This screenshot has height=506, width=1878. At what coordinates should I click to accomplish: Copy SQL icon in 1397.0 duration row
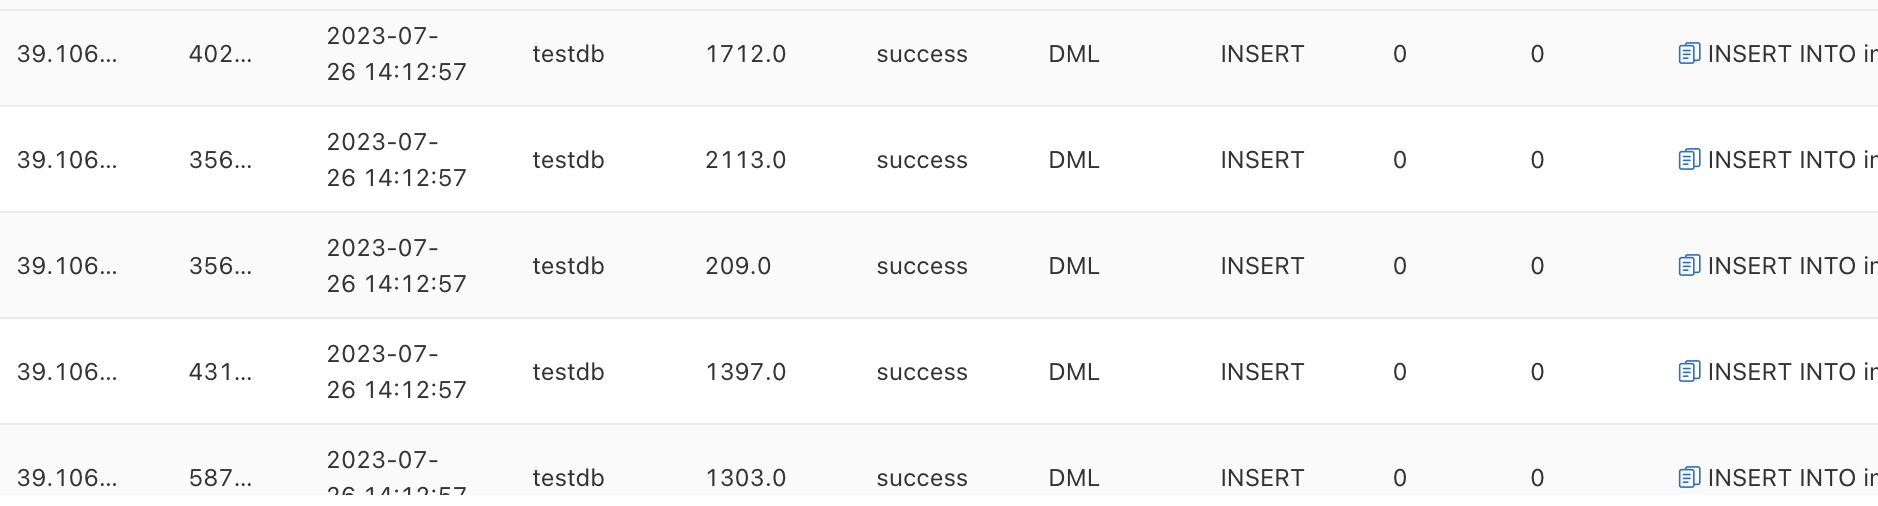point(1689,372)
